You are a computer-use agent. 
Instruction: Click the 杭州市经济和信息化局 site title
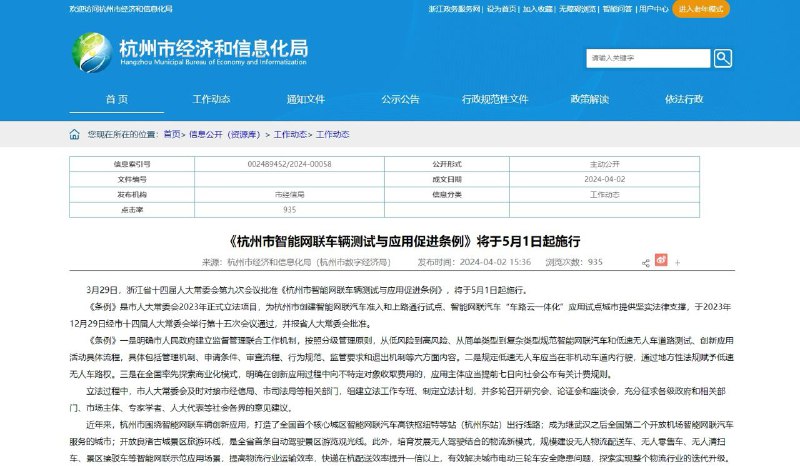click(214, 48)
